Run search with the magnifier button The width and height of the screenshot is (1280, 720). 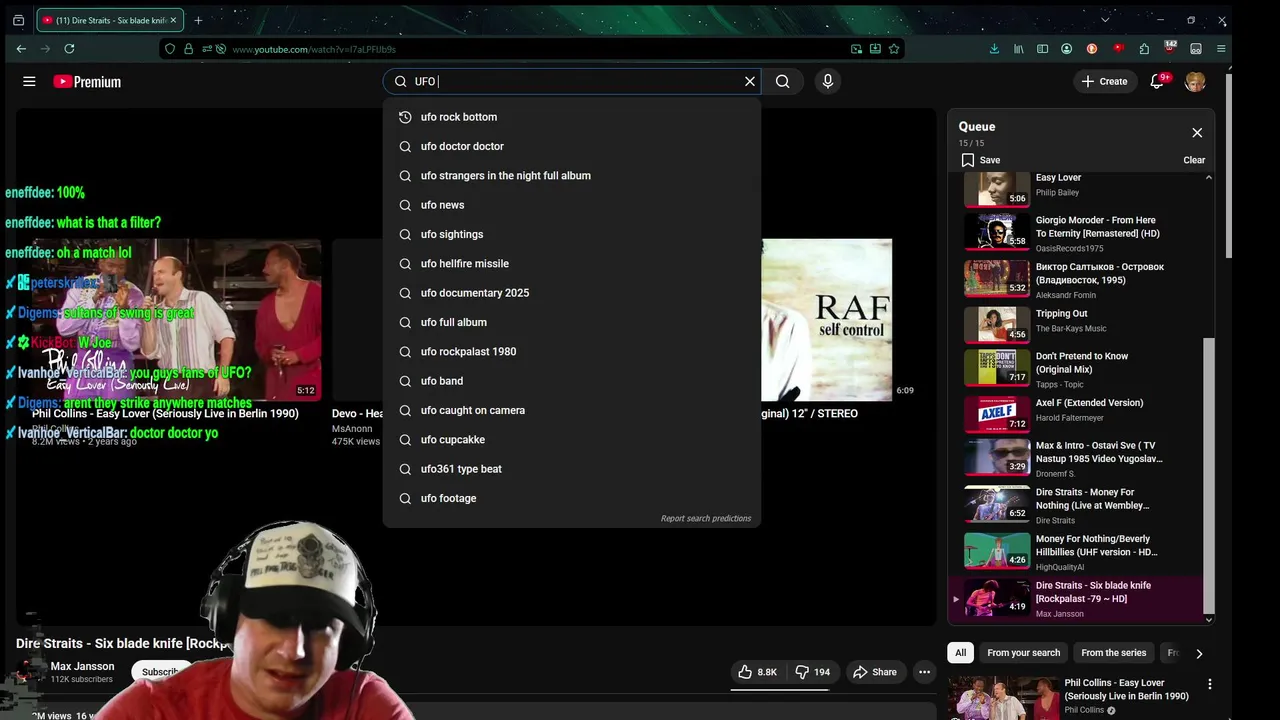click(x=783, y=82)
